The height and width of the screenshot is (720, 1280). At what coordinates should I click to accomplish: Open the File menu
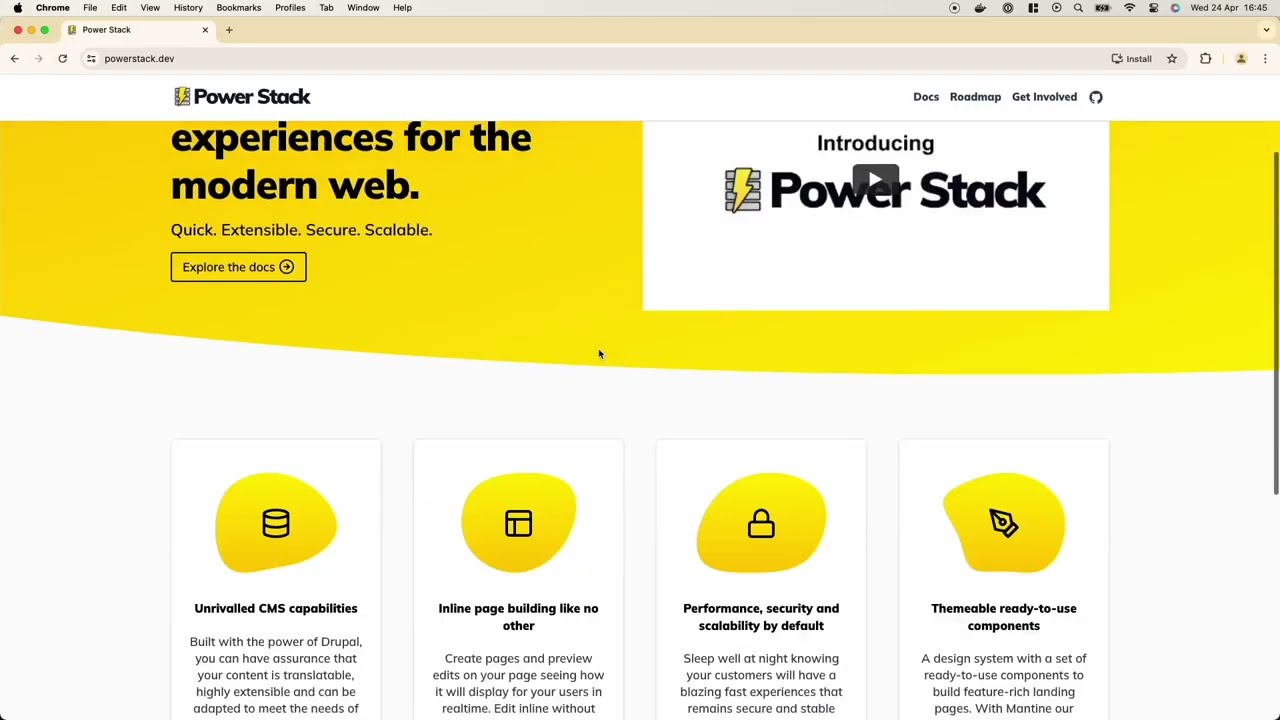pyautogui.click(x=90, y=8)
